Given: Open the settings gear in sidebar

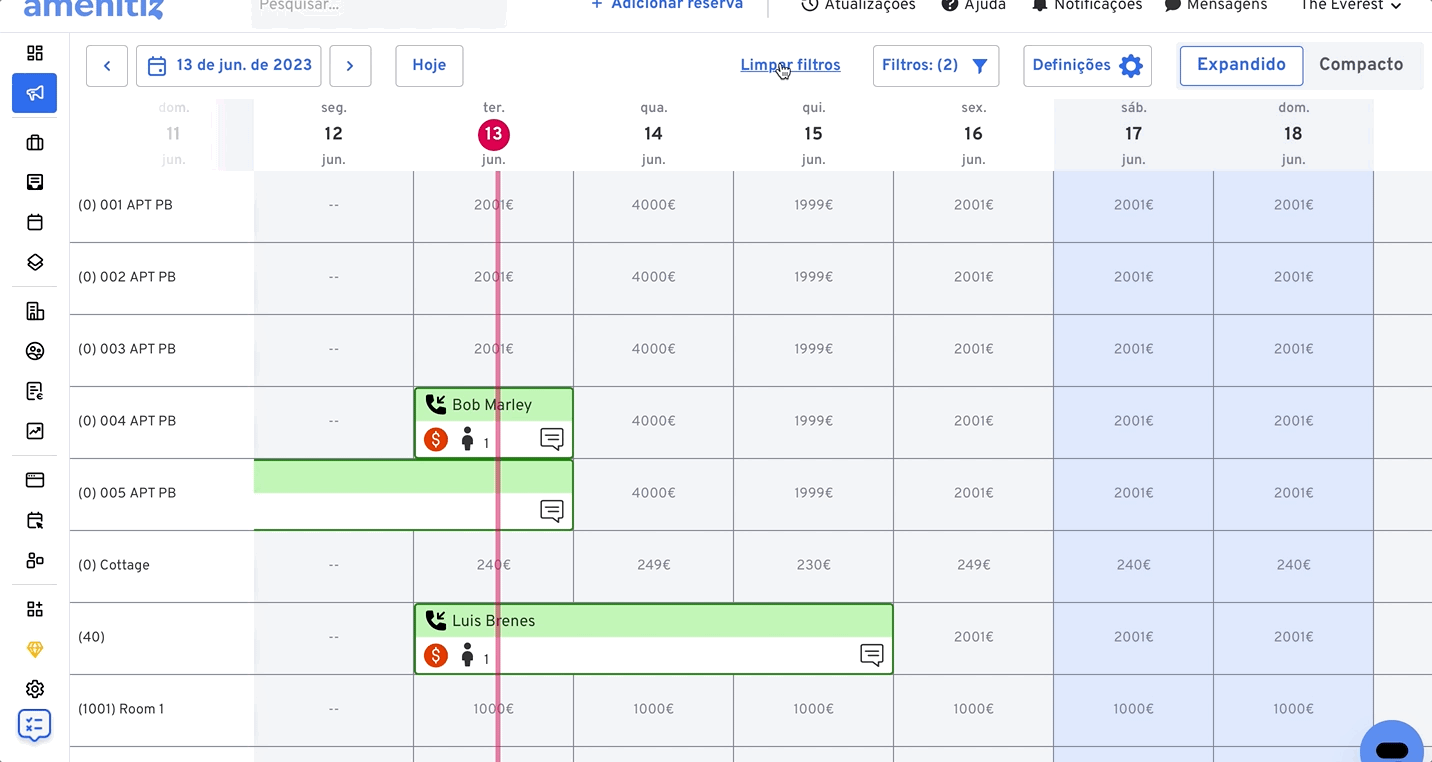Looking at the screenshot, I should coord(35,689).
